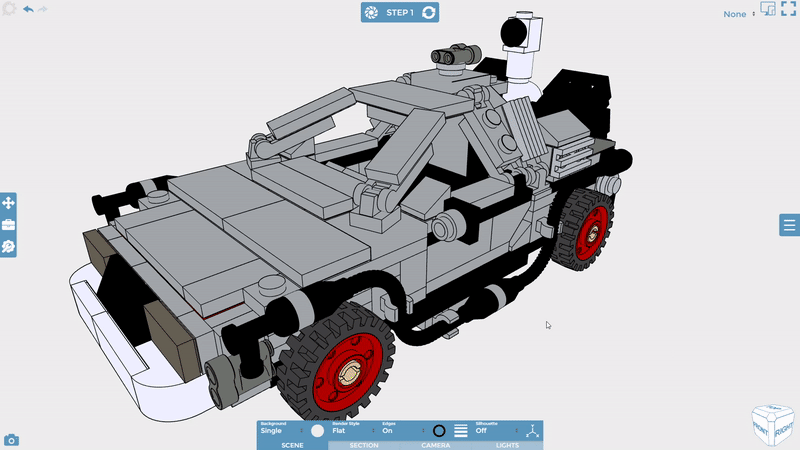Click the front red wheel of the car model
Screen dimensions: 800x450
348,372
